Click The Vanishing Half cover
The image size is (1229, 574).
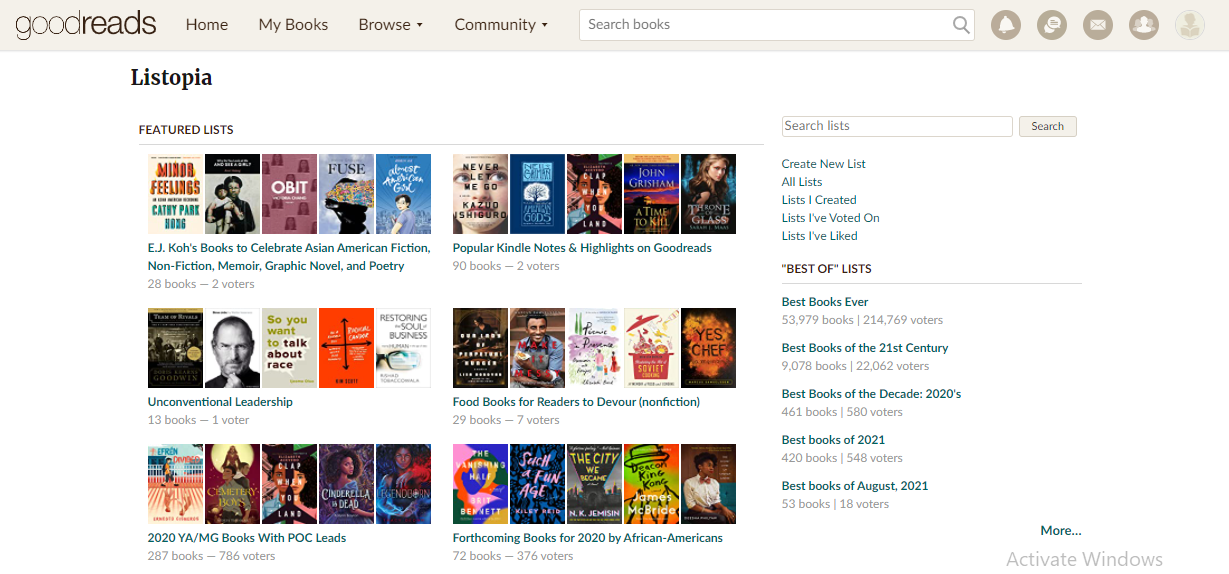pos(480,484)
